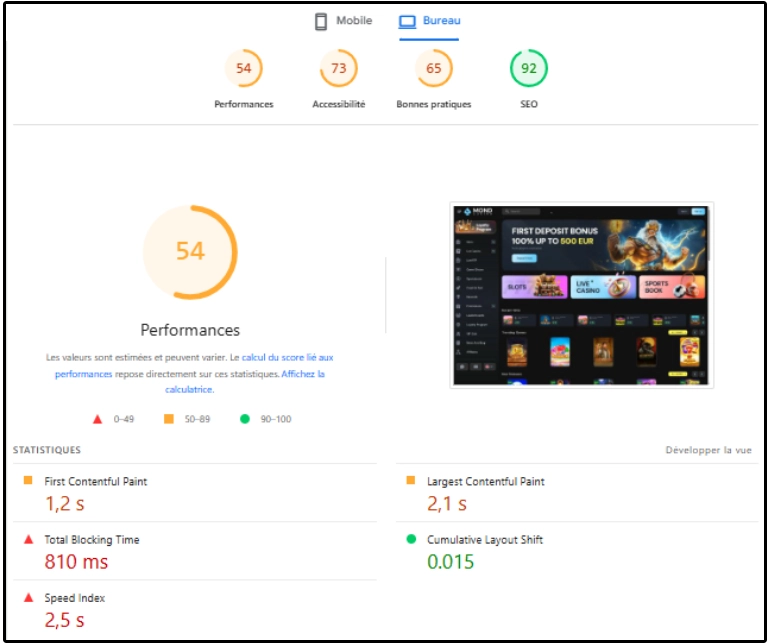Viewport: 768px width, 644px height.
Task: Click the green circle 90–100 legend icon
Action: coord(245,419)
